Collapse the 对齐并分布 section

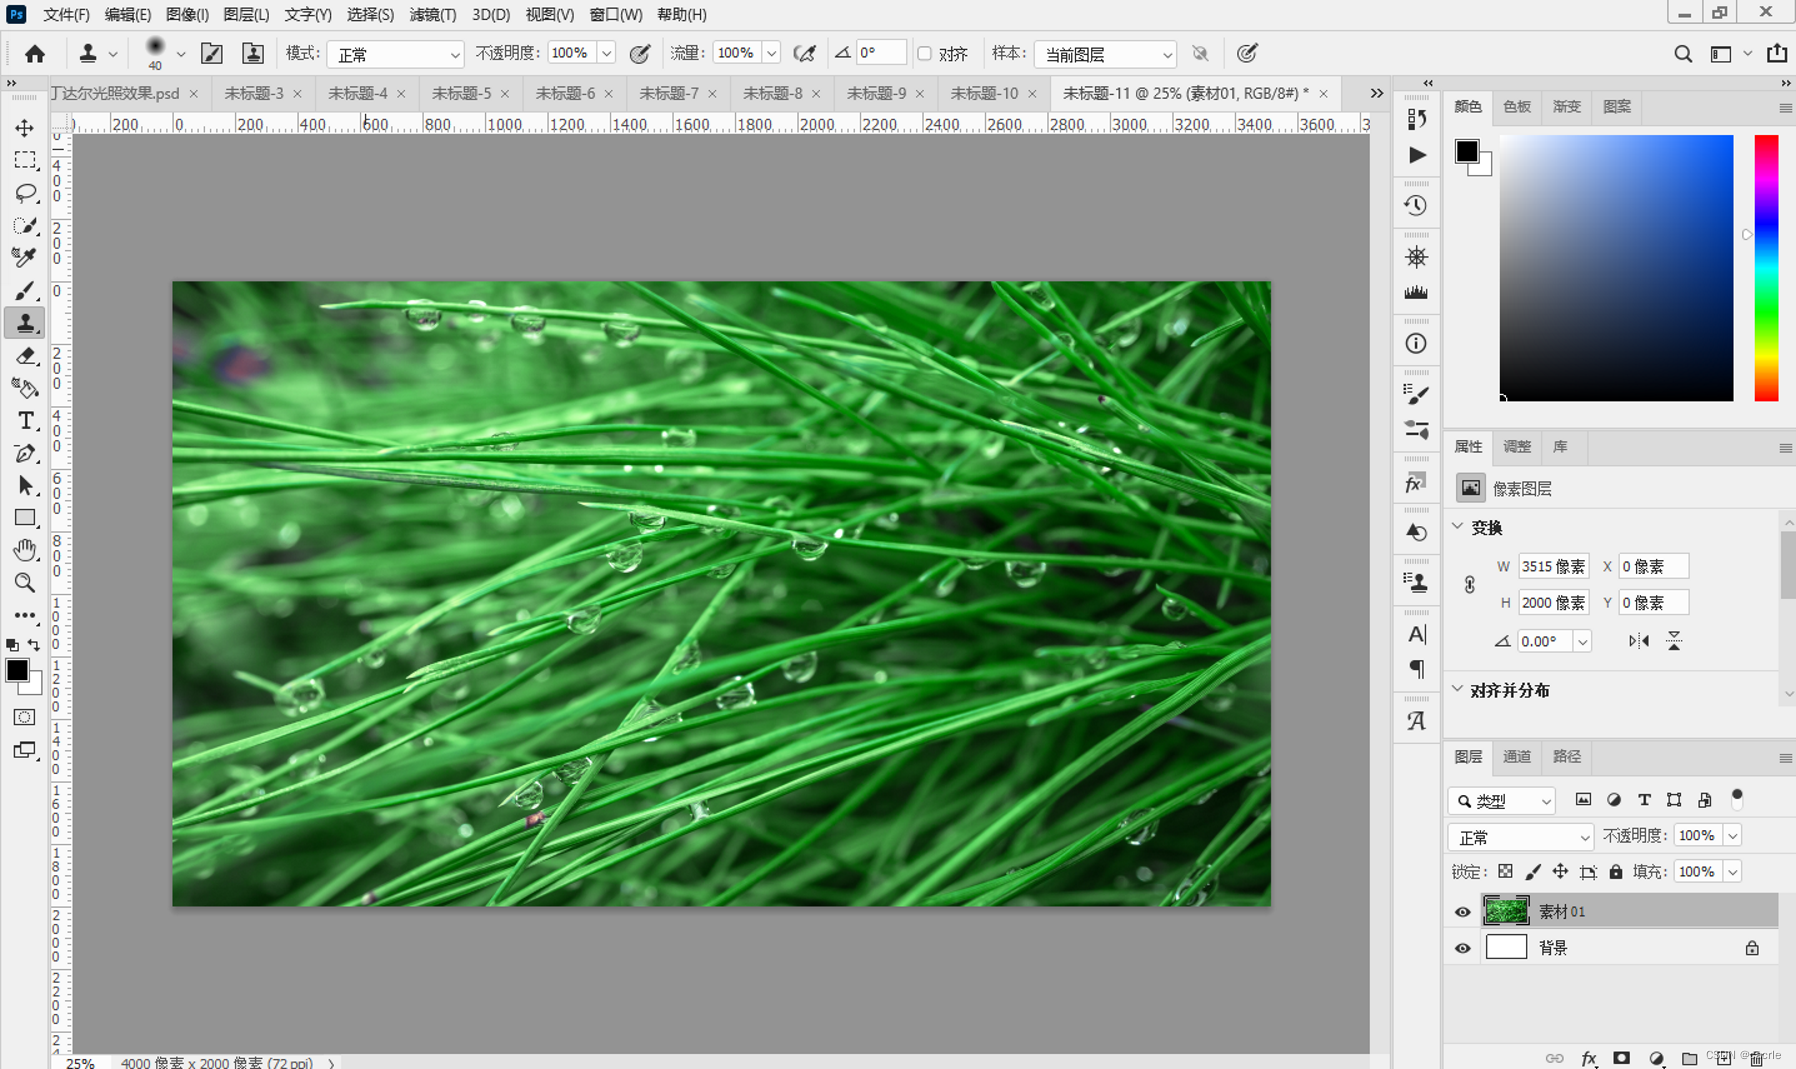[1458, 690]
